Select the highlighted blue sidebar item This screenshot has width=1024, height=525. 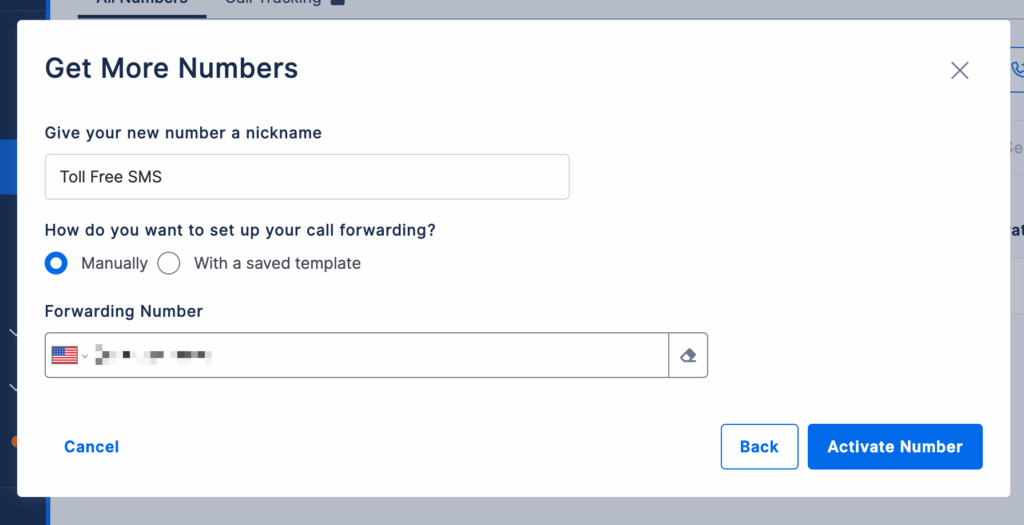tap(8, 166)
